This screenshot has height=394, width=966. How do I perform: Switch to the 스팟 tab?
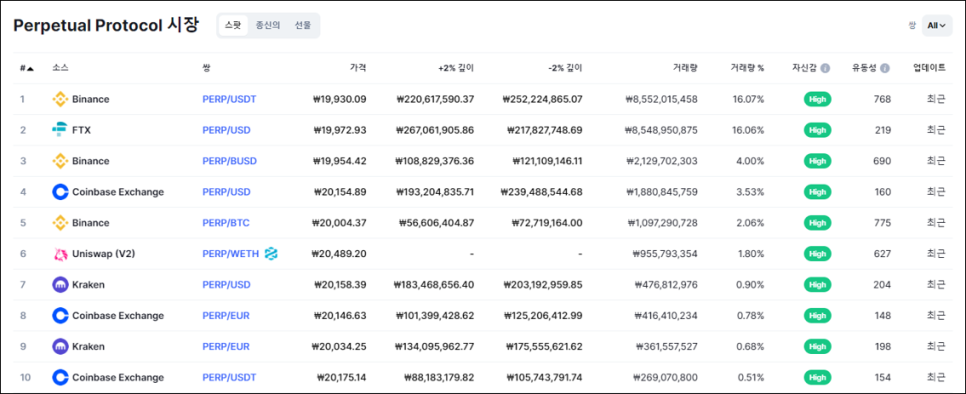(233, 25)
